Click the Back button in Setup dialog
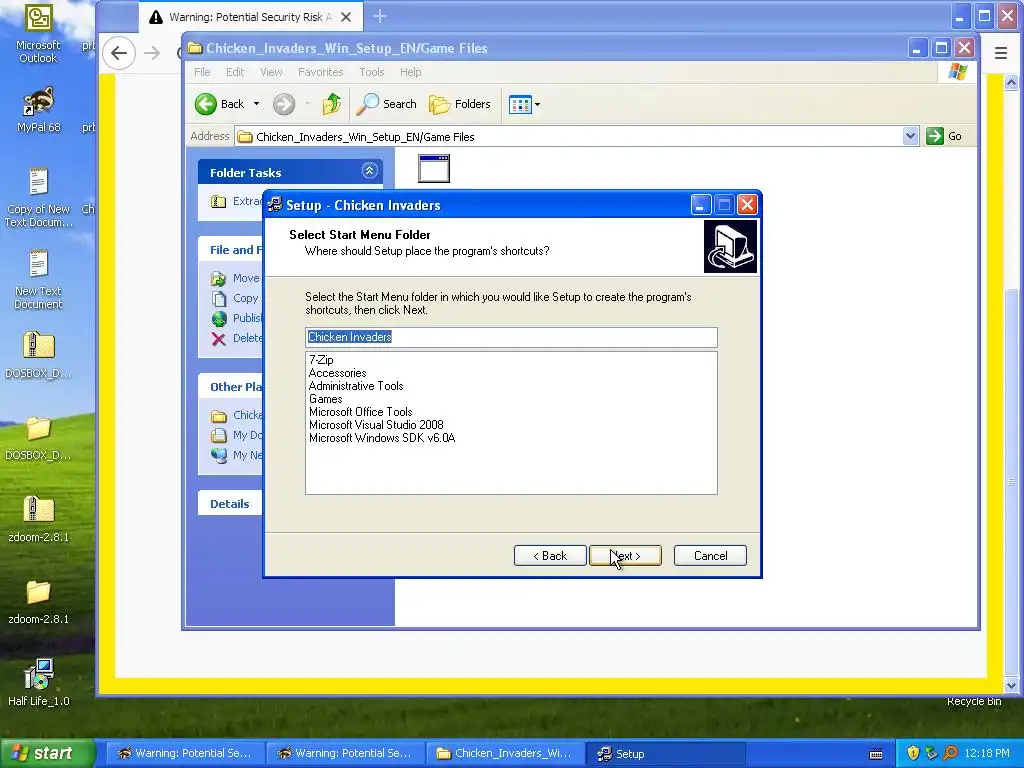 [x=550, y=556]
